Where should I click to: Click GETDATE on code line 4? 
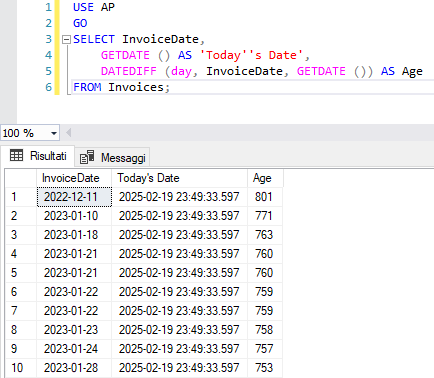[125, 55]
